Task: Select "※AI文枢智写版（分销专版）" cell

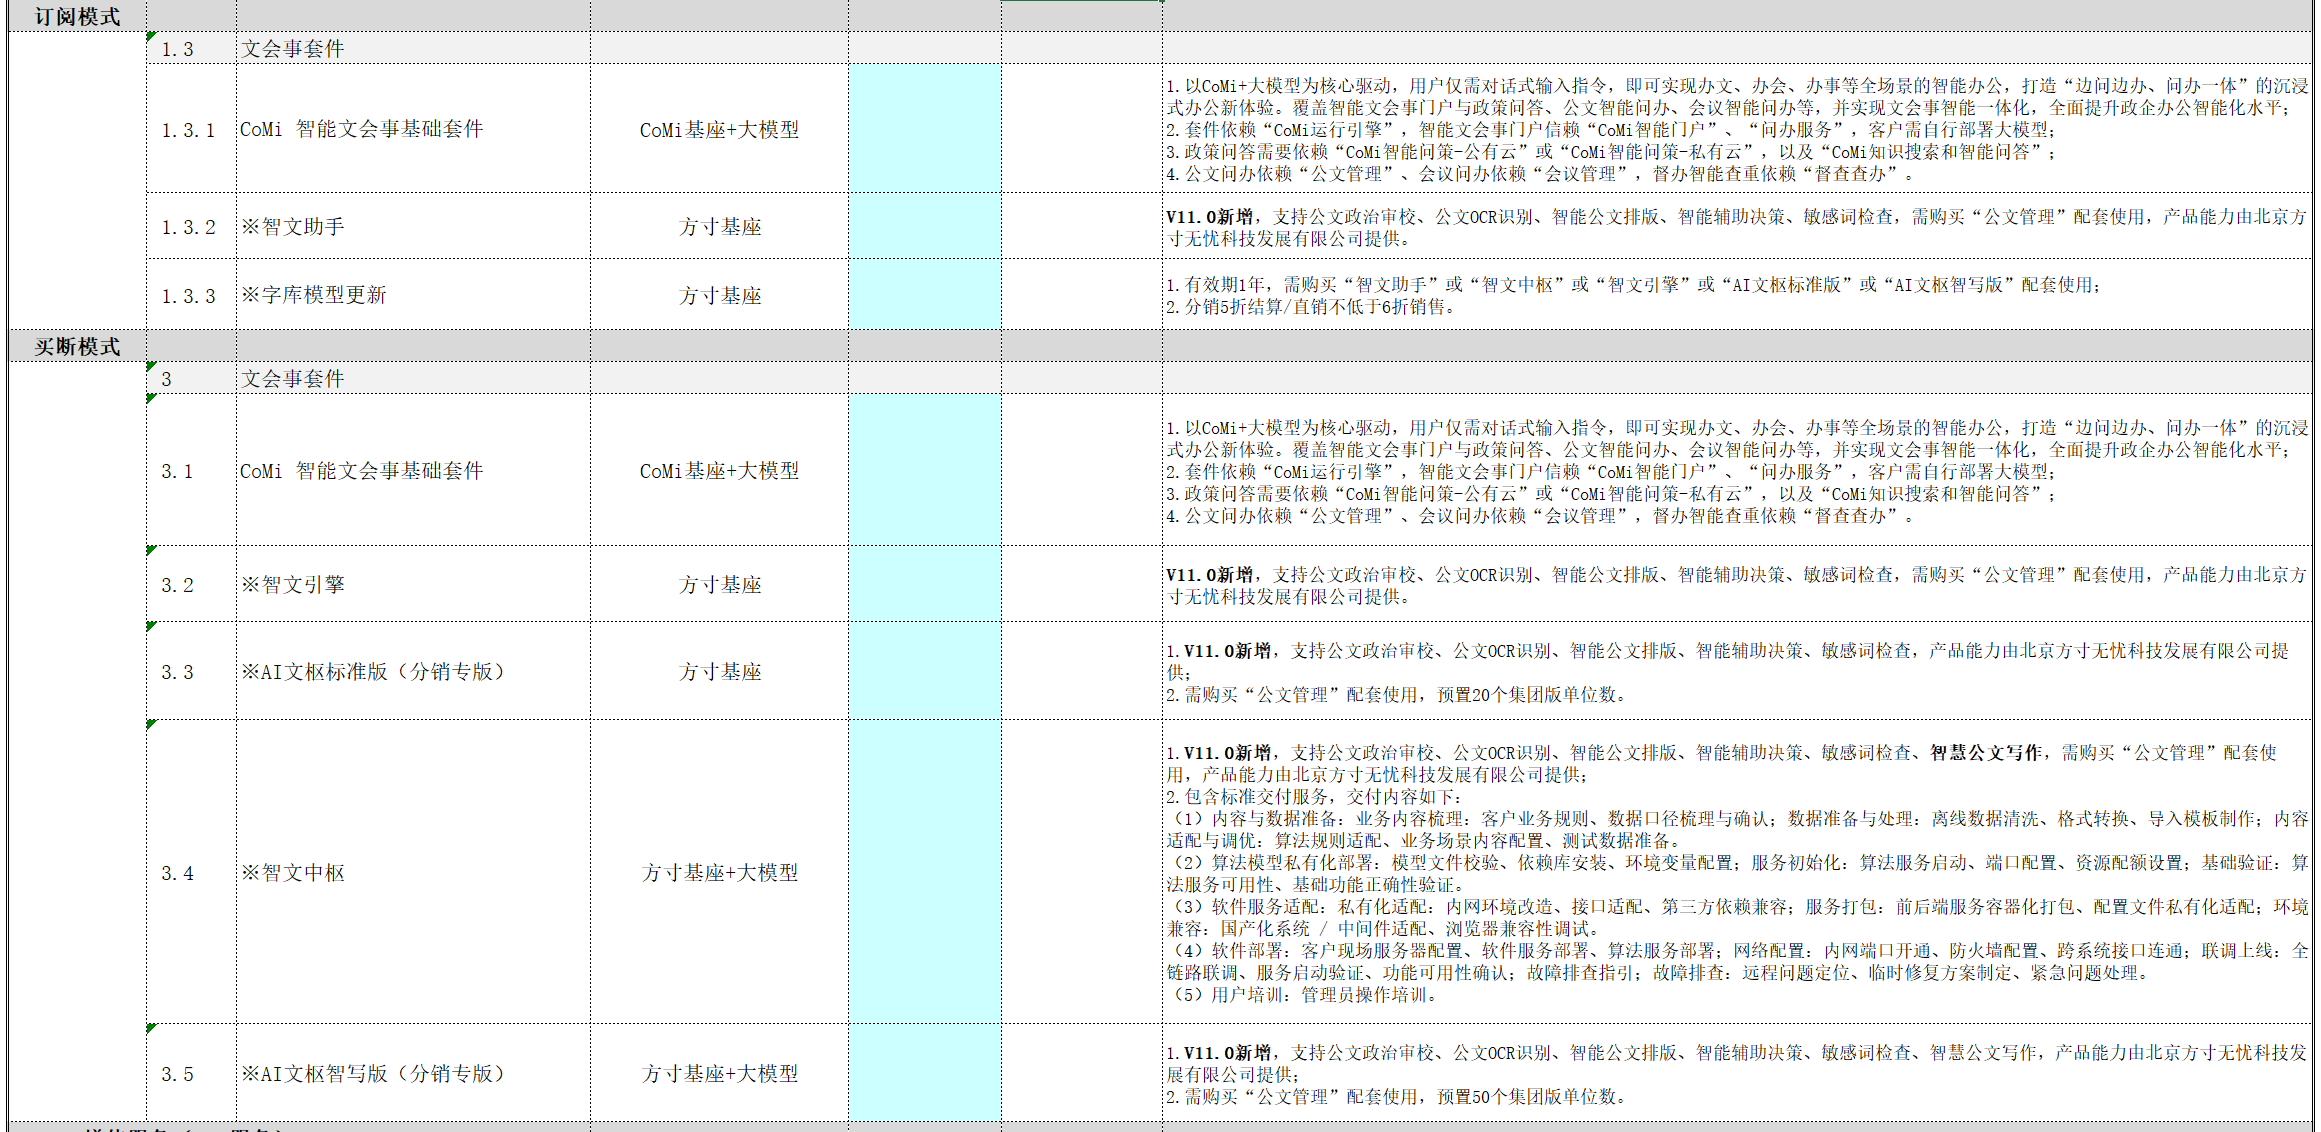Action: [413, 1074]
